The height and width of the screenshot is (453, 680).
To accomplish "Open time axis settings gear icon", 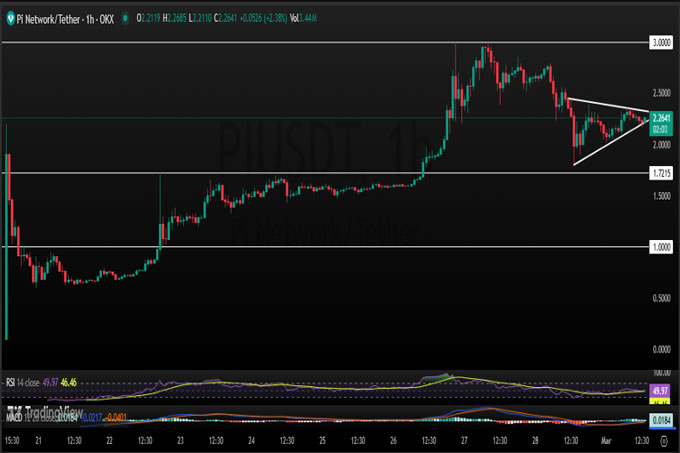I will pos(663,441).
